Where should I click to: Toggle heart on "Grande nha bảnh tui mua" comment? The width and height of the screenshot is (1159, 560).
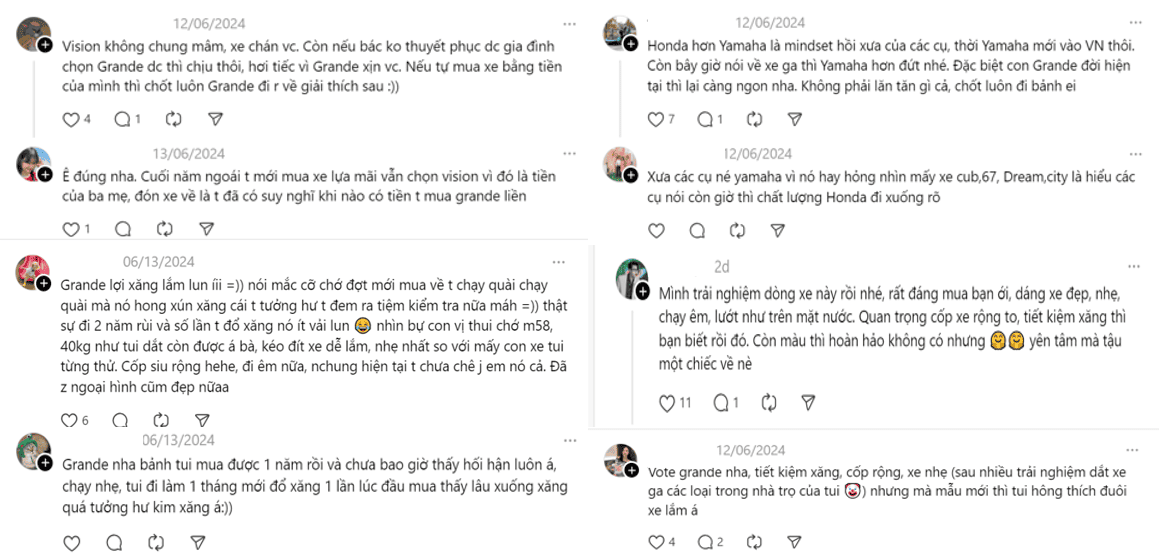coord(71,543)
